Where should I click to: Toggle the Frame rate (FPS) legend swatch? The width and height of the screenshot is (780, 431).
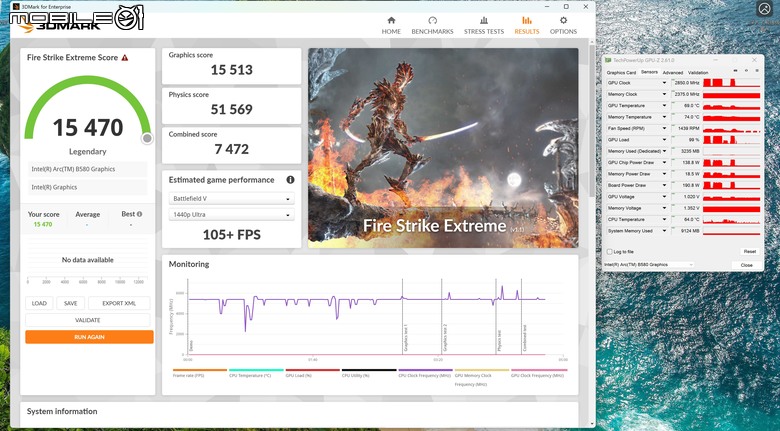[x=200, y=370]
